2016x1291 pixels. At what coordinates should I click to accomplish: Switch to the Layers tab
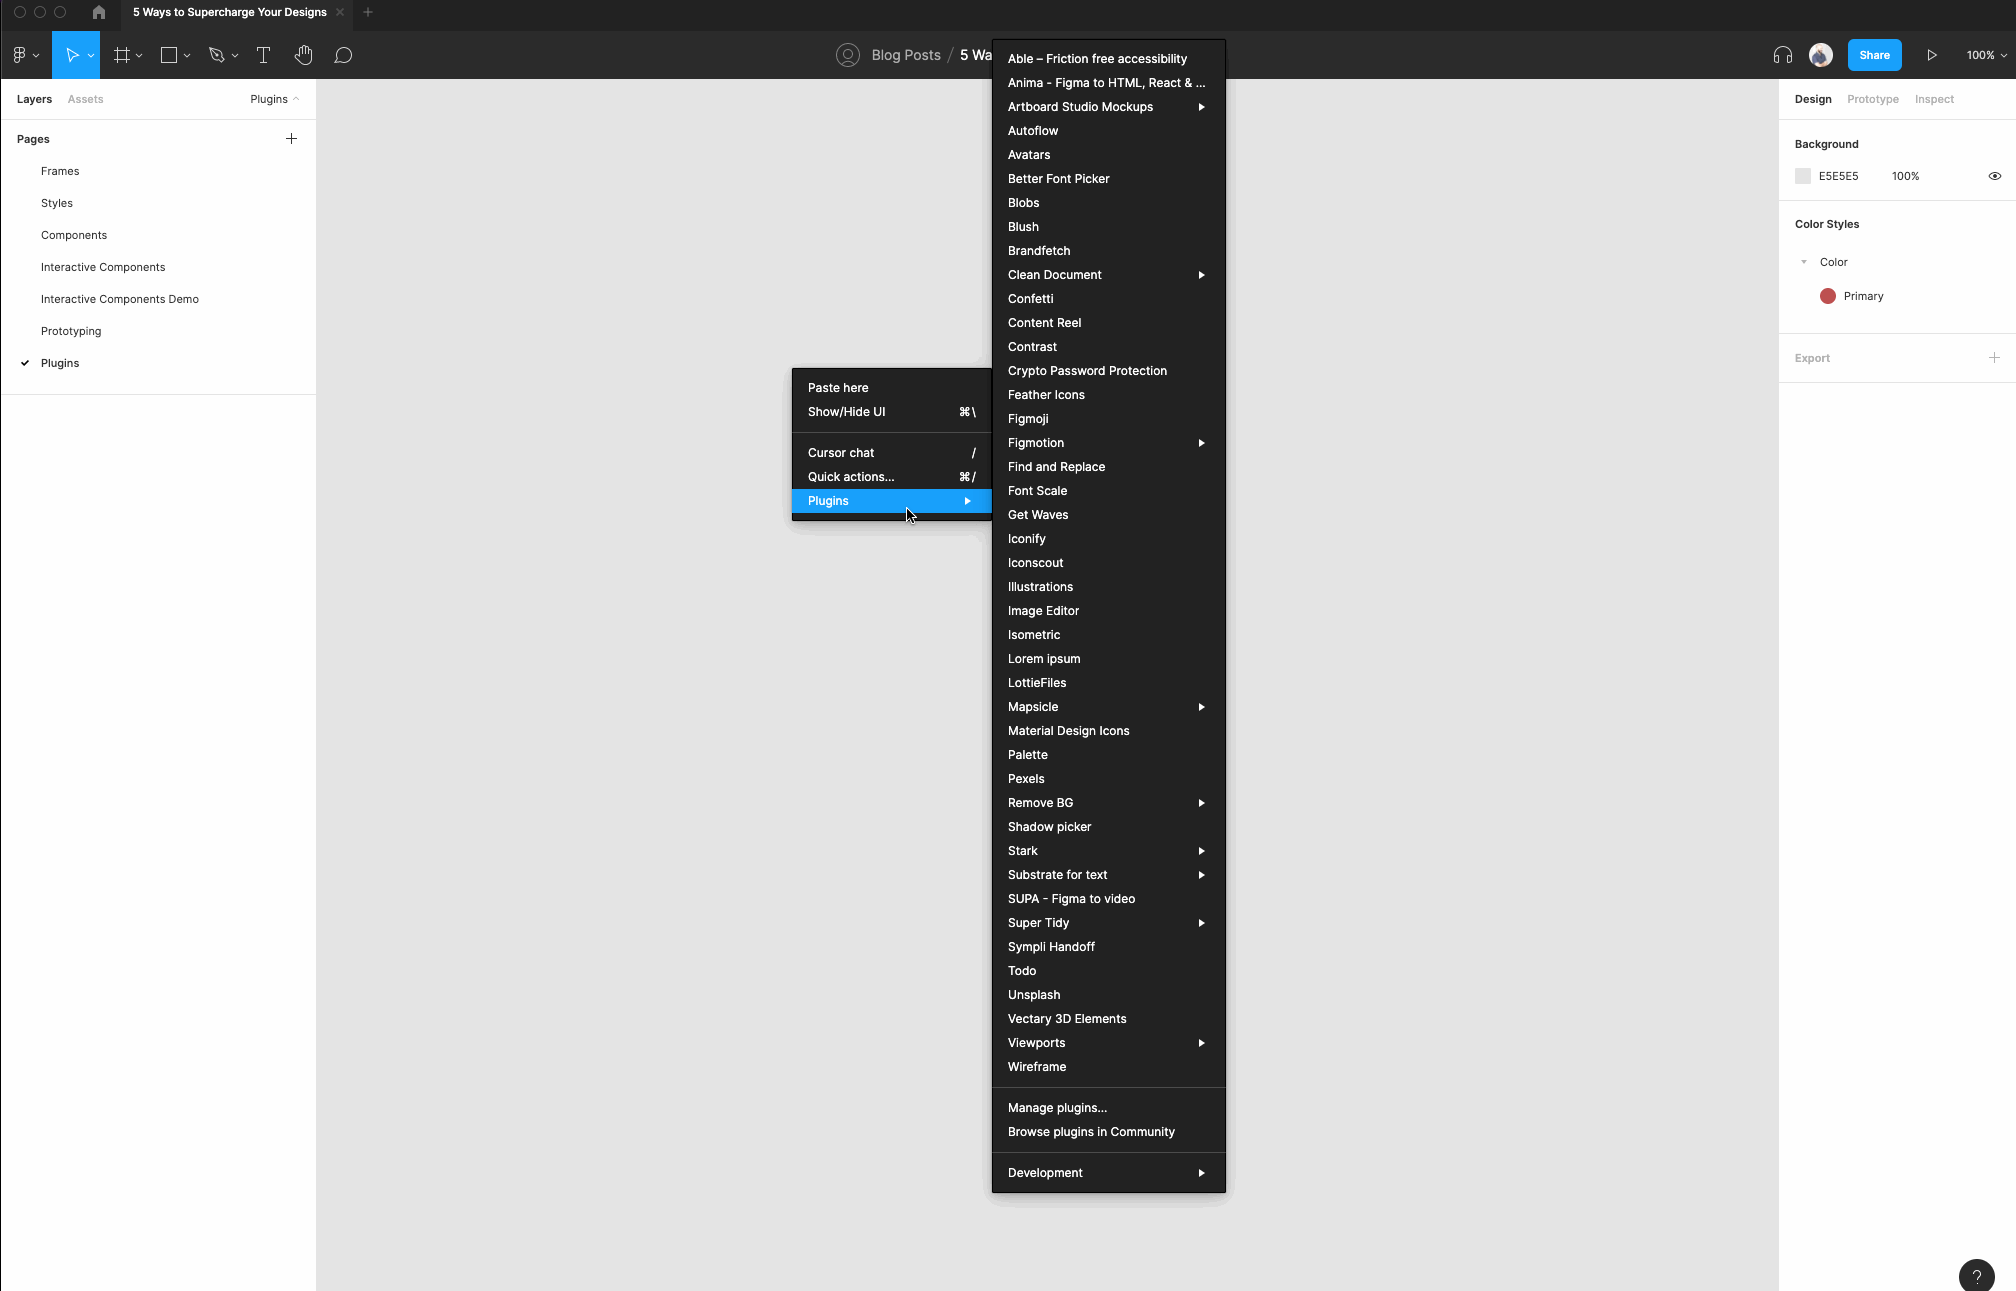pos(34,99)
